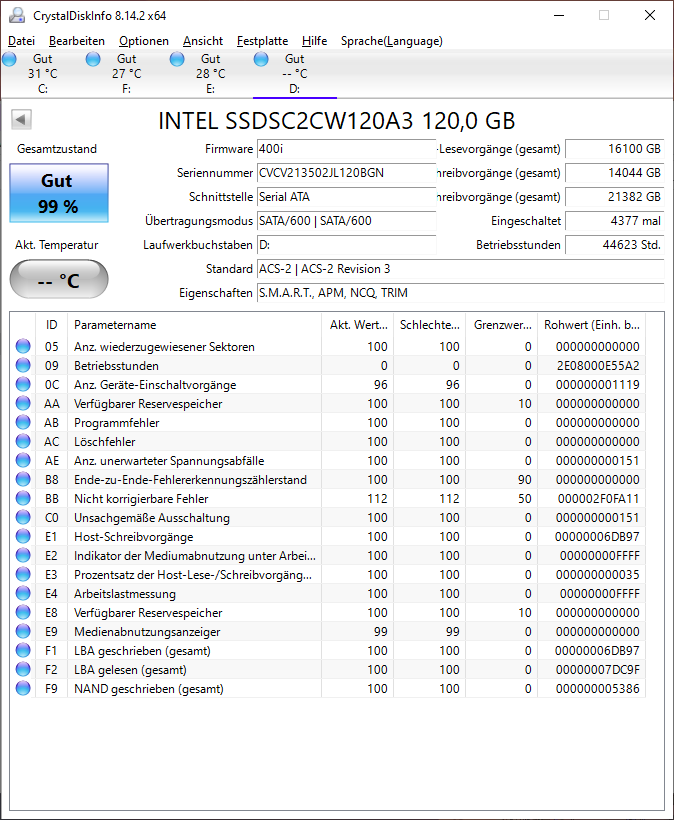
Task: Click status orb beside Löschfehler
Action: coord(23,441)
